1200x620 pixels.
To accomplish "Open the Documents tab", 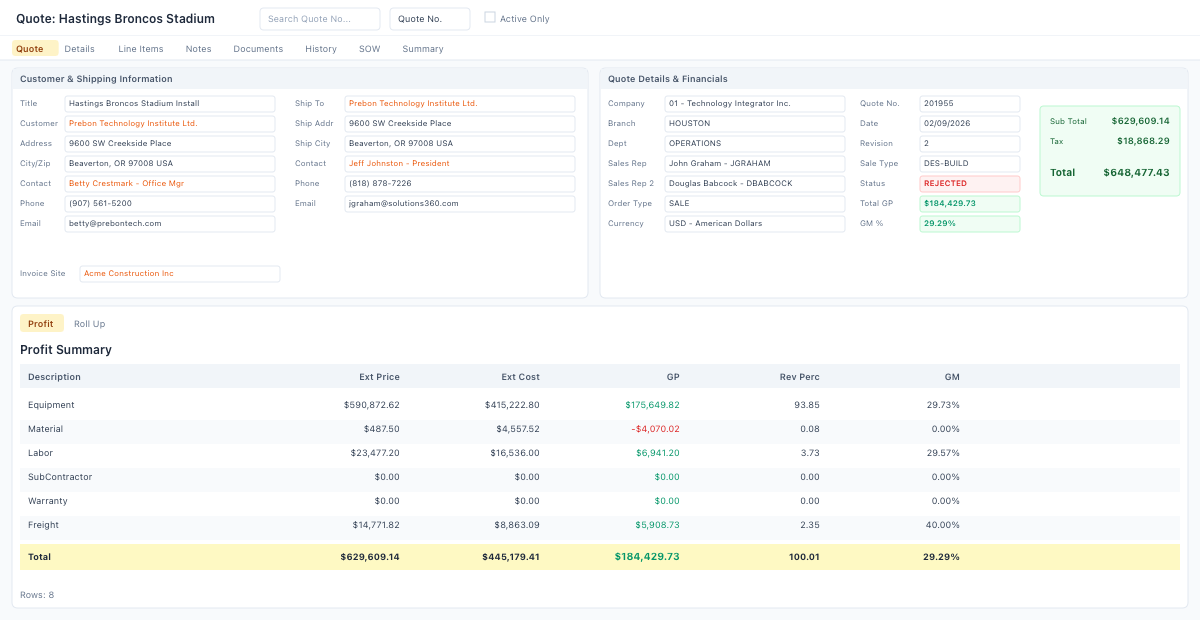I will click(x=258, y=49).
